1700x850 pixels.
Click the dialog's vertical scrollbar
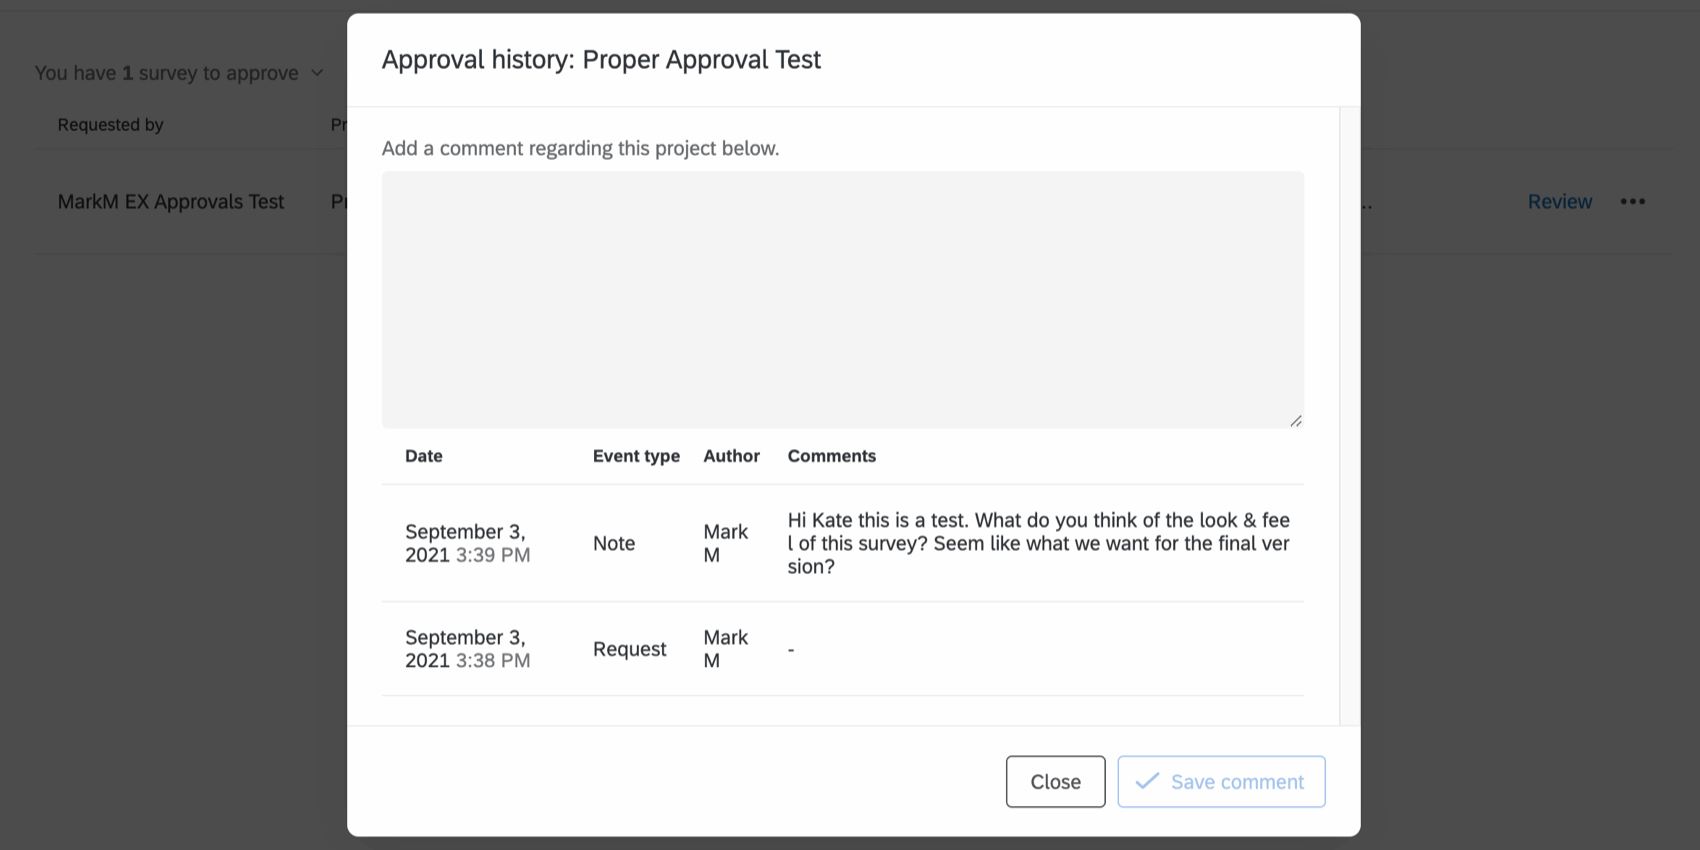pyautogui.click(x=1349, y=415)
